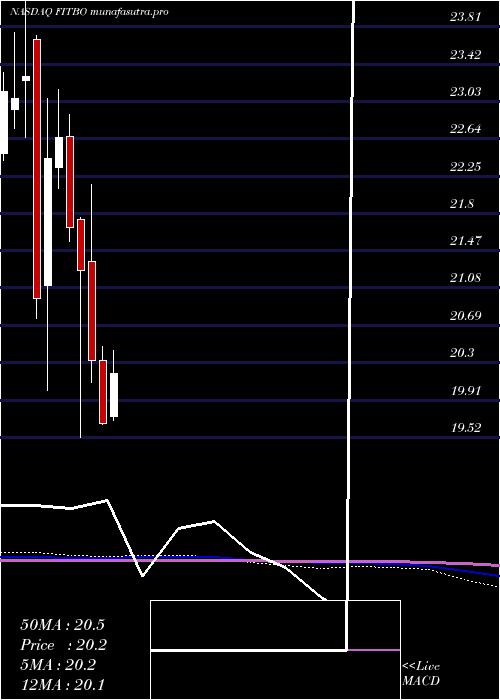Click the 22.64 price axis label
Screen dimensions: 500x700
click(x=466, y=129)
